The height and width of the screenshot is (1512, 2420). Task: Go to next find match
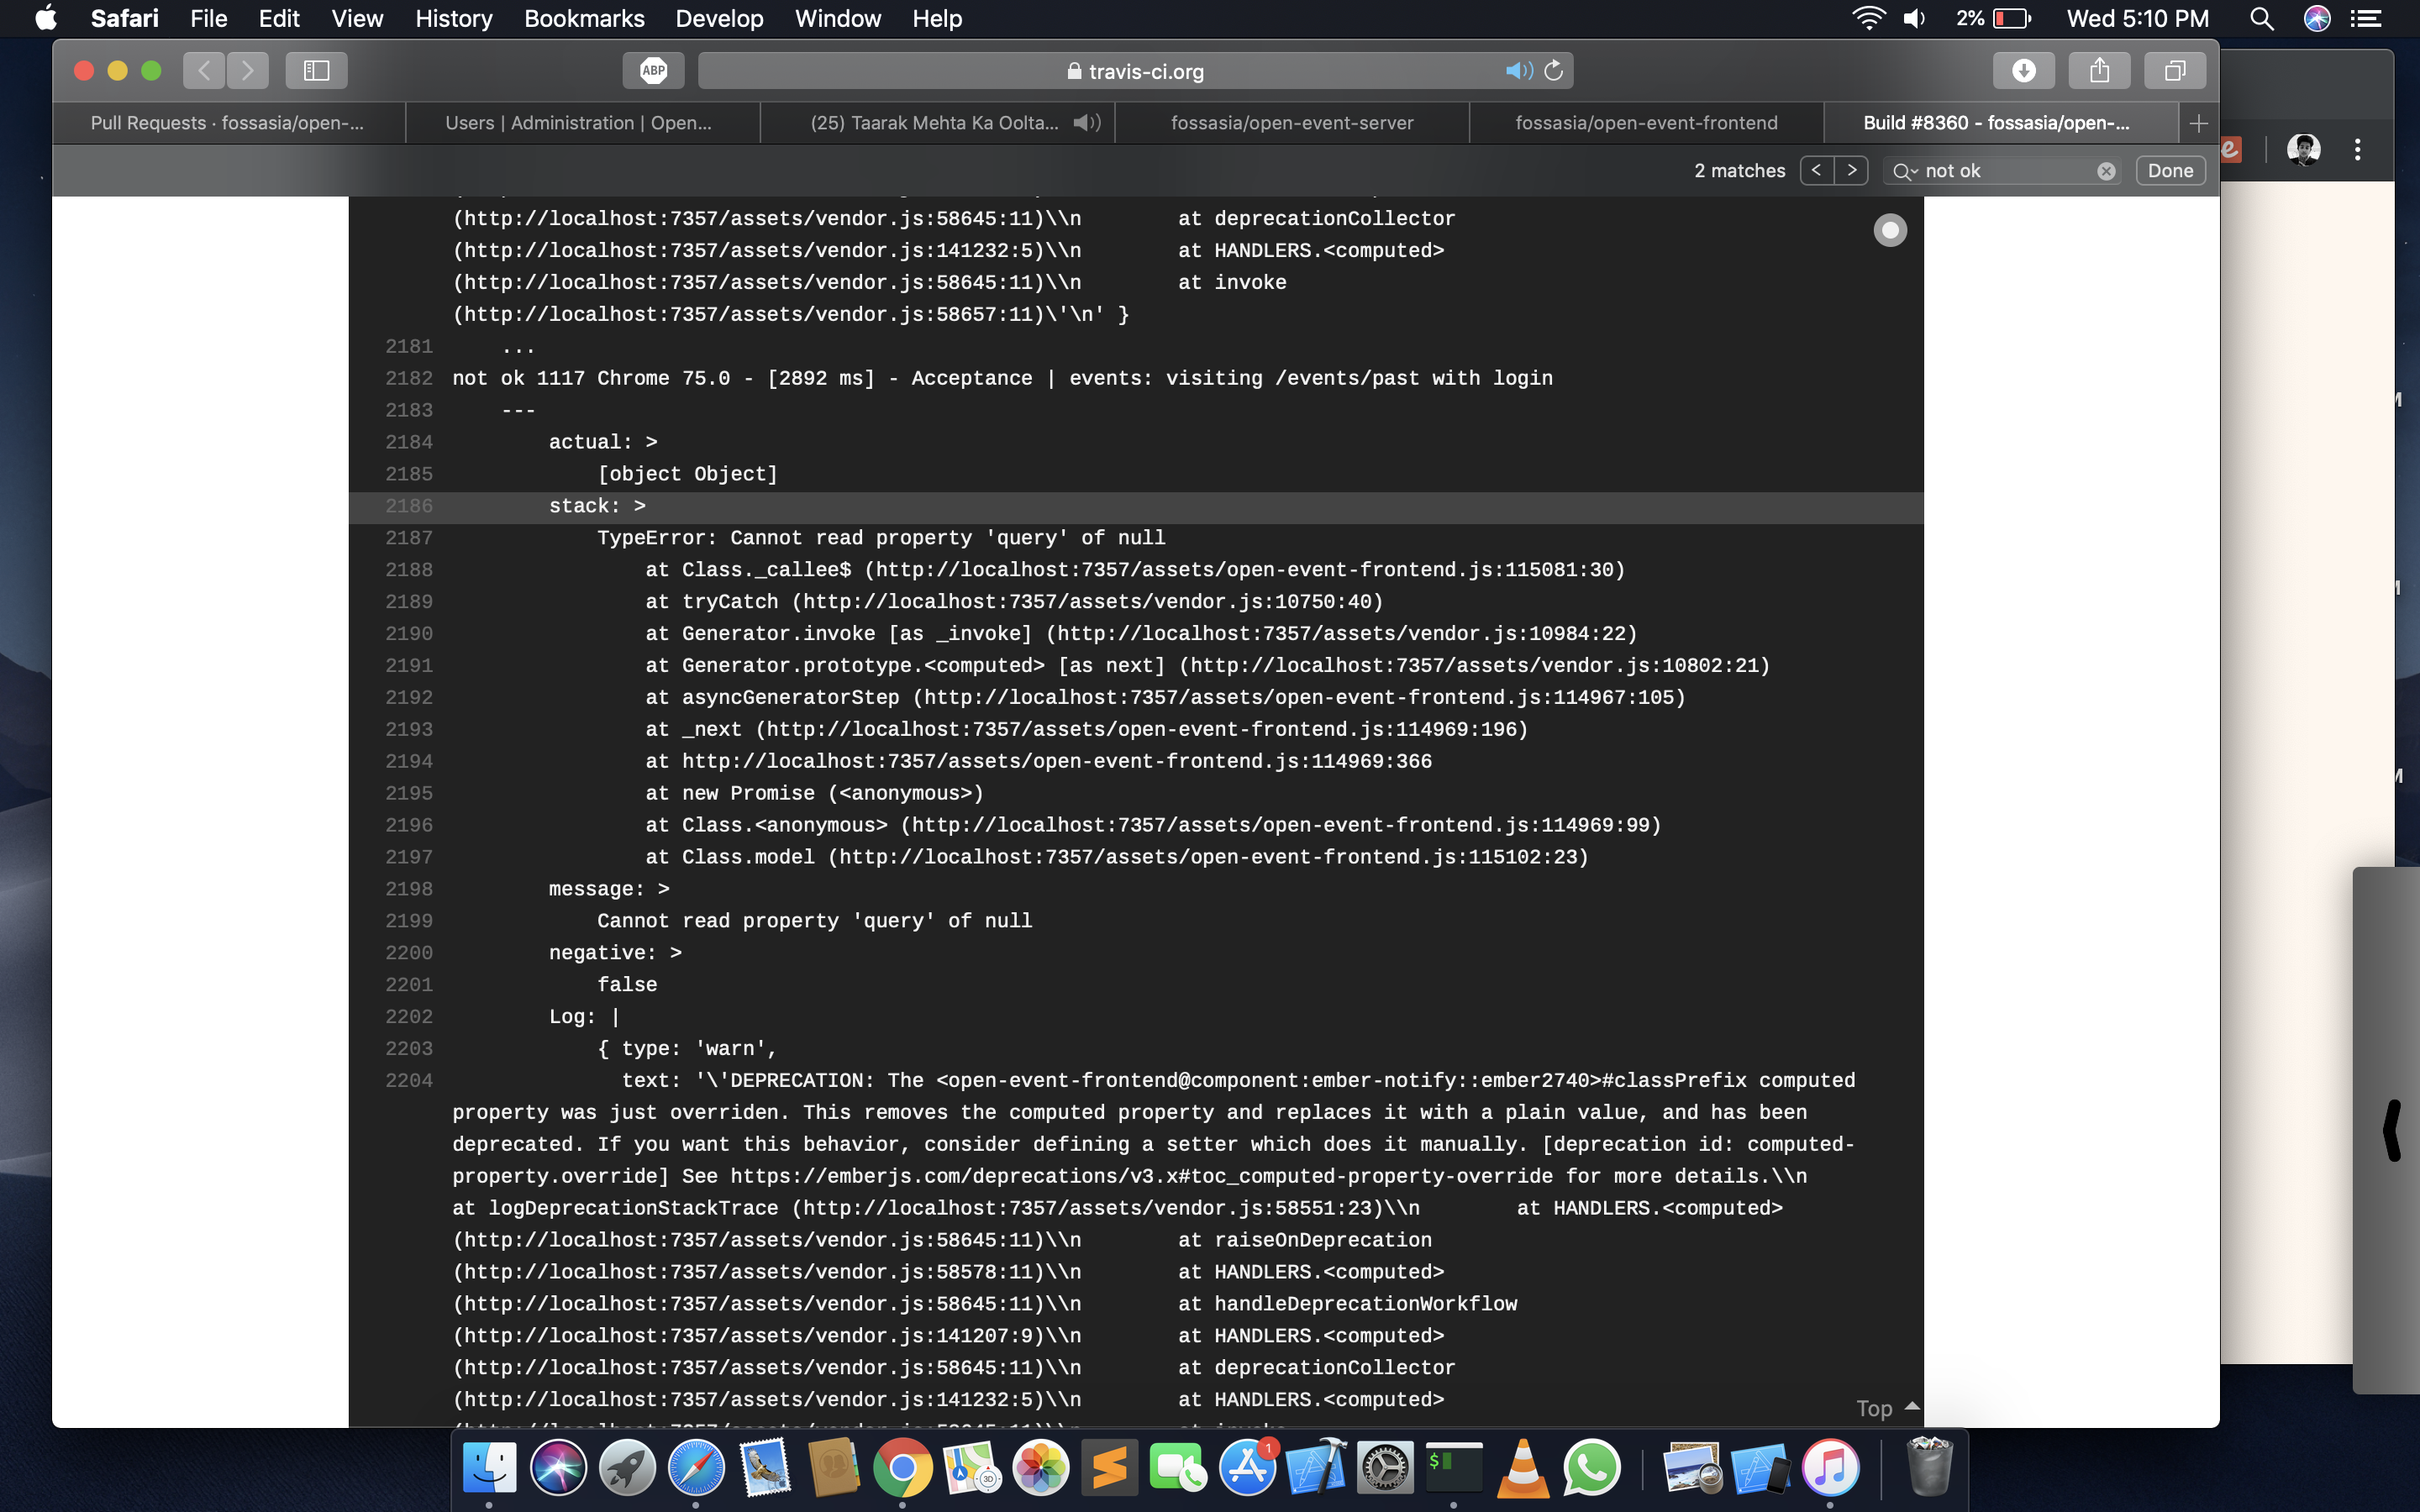[1852, 170]
